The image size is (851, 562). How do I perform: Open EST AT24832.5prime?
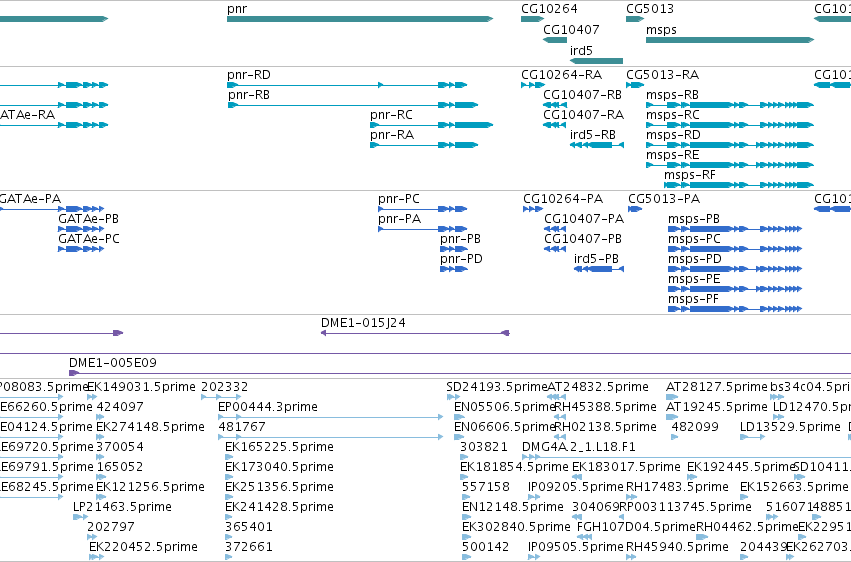(557, 397)
